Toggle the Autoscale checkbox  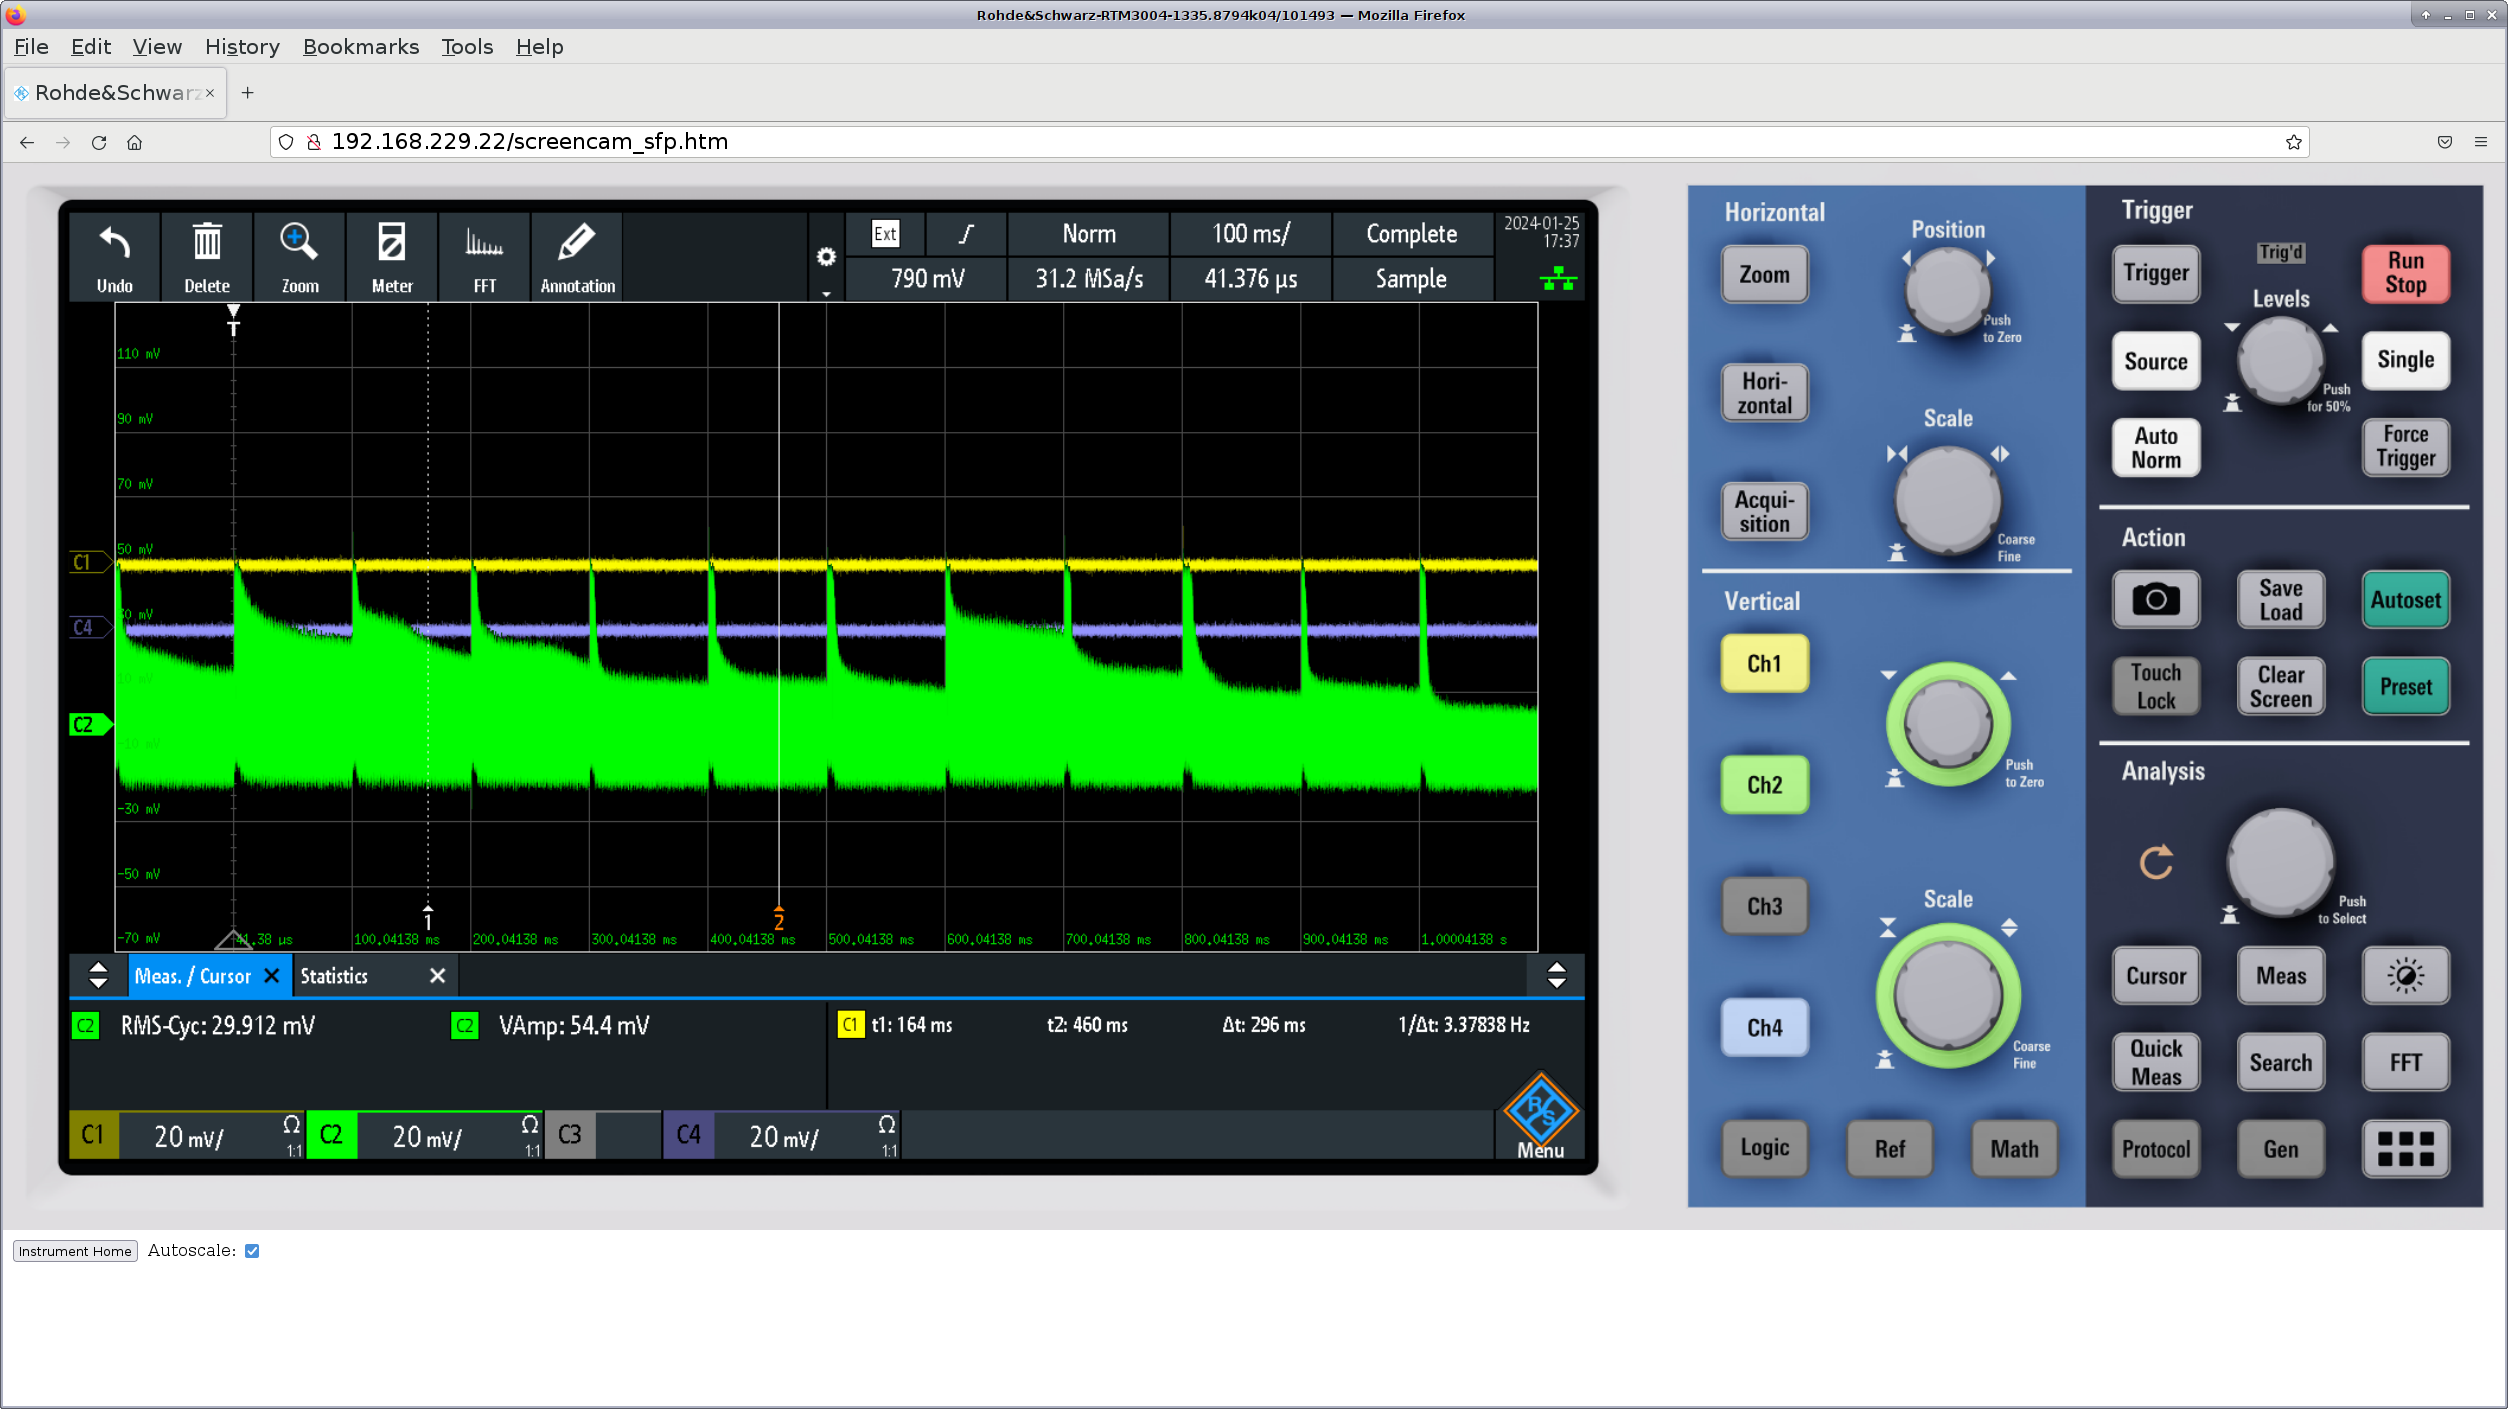252,1251
